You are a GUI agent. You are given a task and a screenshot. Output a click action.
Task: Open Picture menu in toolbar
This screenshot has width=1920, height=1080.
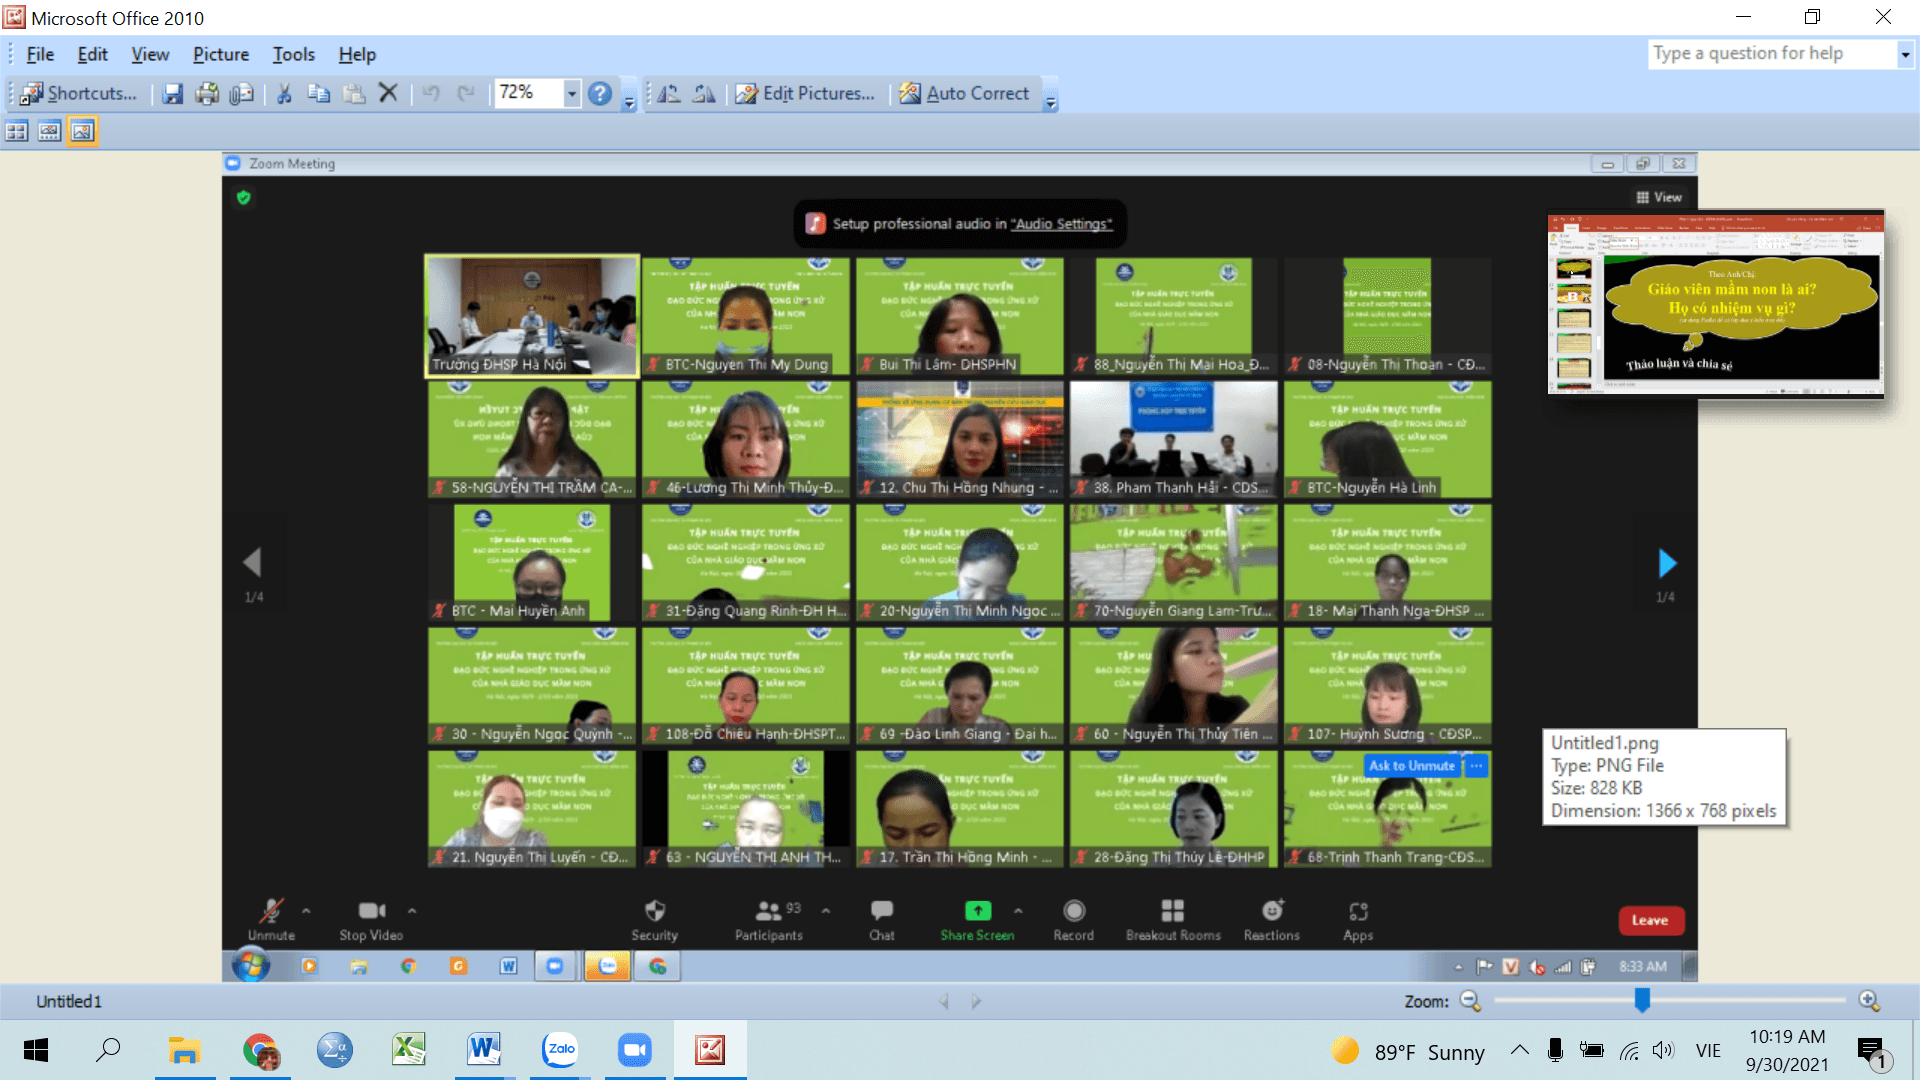218,53
